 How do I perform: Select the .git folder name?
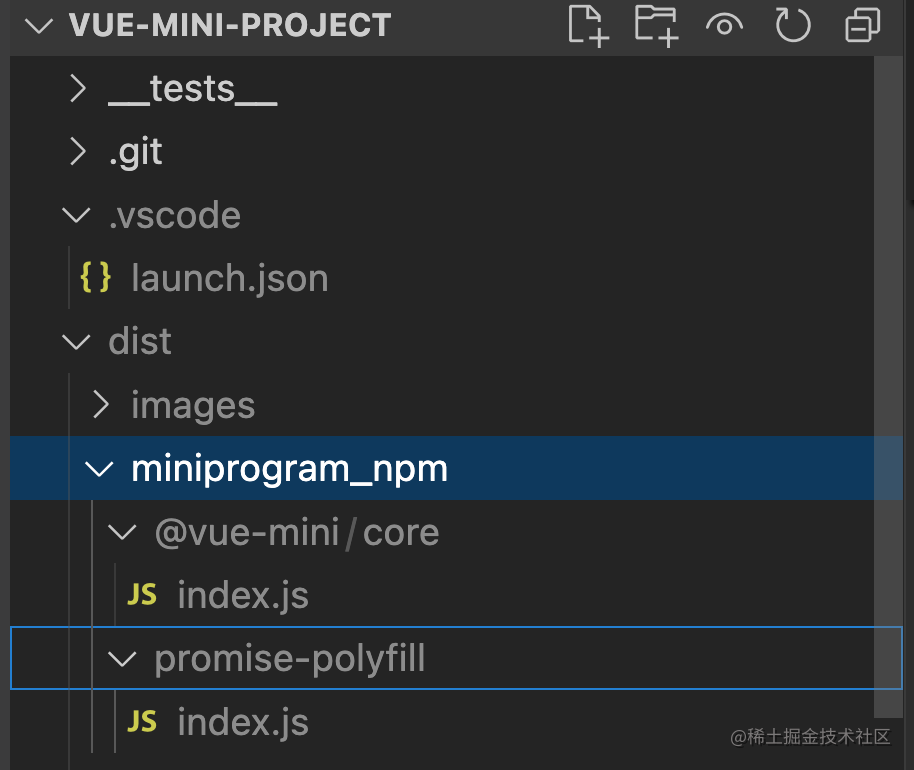pyautogui.click(x=135, y=153)
